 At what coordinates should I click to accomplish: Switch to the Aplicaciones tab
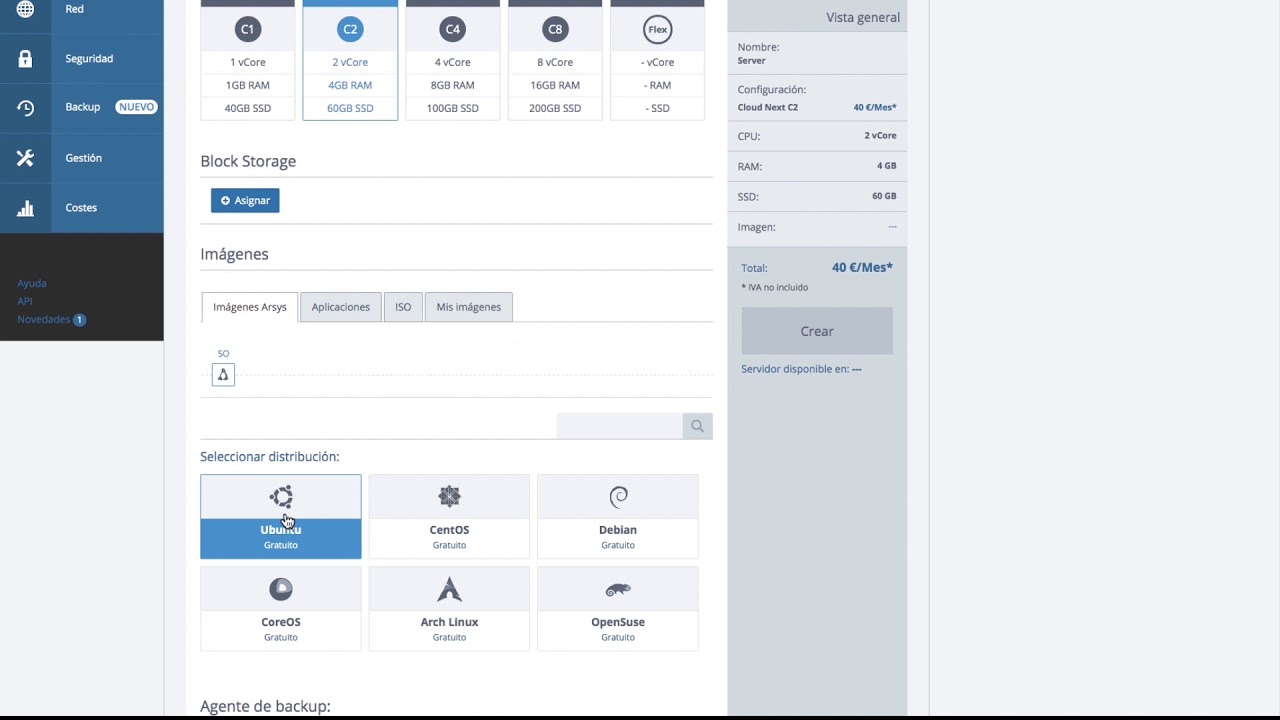coord(341,307)
